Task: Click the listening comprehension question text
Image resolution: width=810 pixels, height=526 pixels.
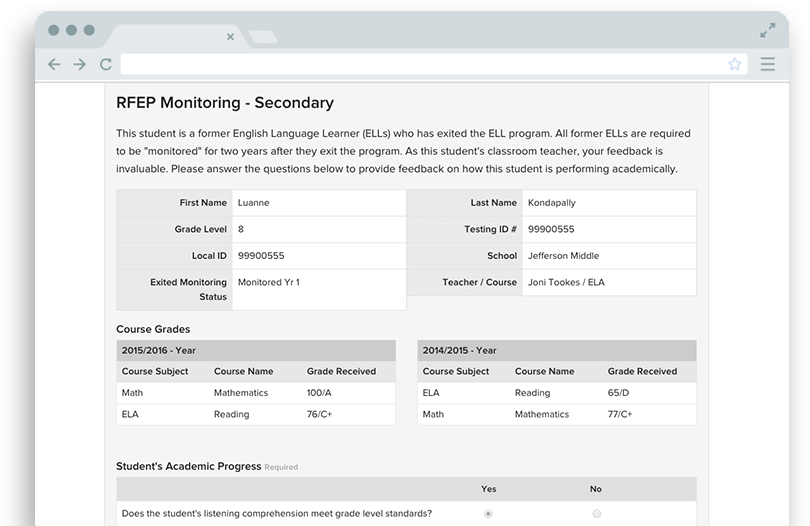Action: [276, 514]
